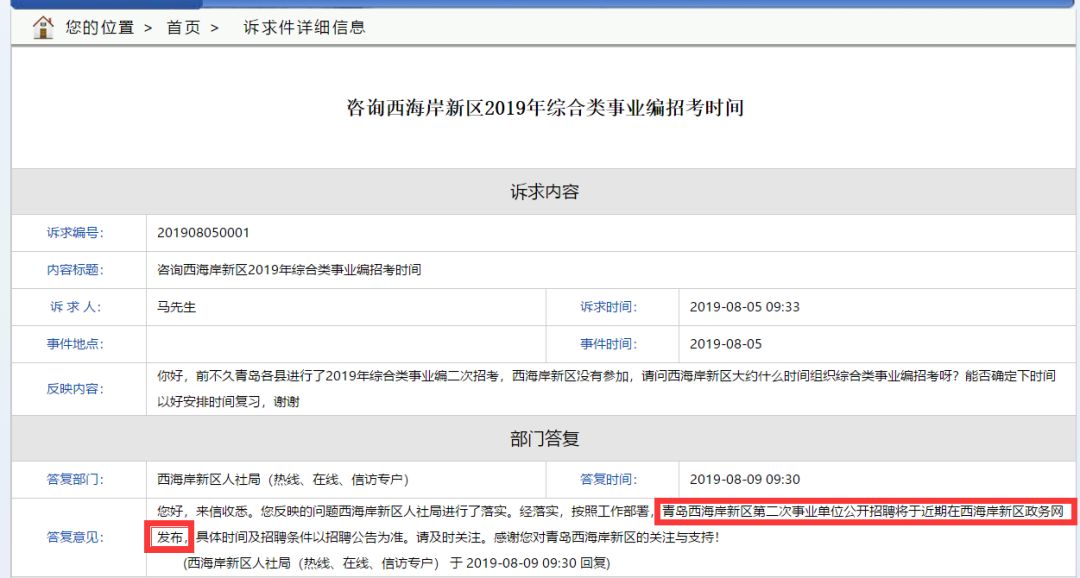Click the 答复部门 label
1080x578 pixels.
tap(75, 479)
